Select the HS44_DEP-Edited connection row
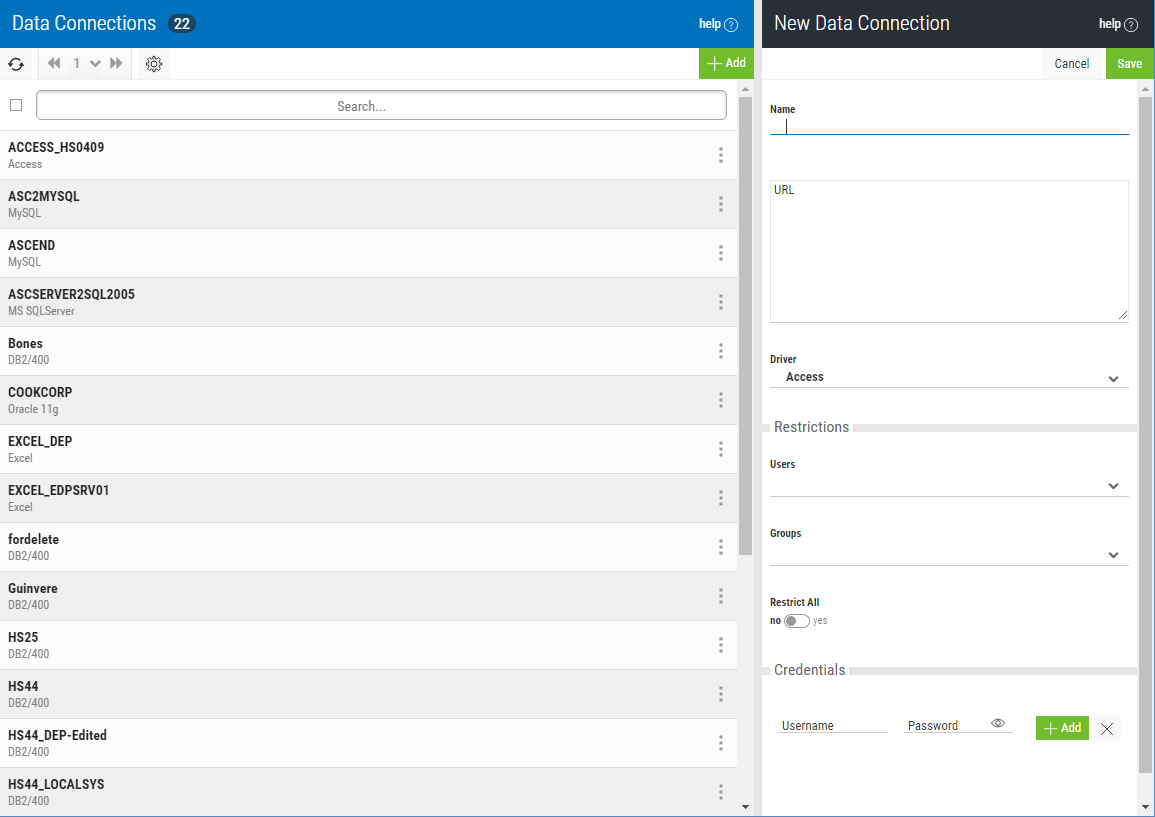1155x817 pixels. (350, 743)
